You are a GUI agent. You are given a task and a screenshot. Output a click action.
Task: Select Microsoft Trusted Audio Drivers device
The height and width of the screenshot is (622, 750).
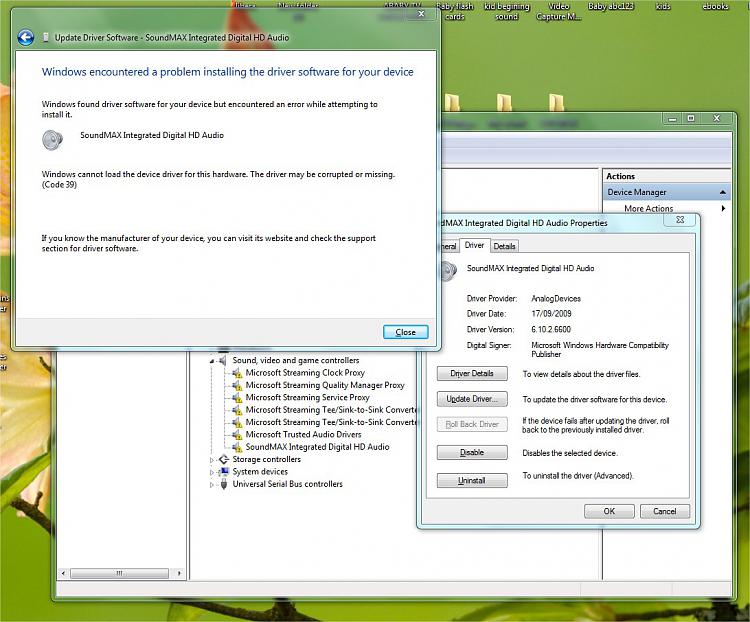[303, 434]
